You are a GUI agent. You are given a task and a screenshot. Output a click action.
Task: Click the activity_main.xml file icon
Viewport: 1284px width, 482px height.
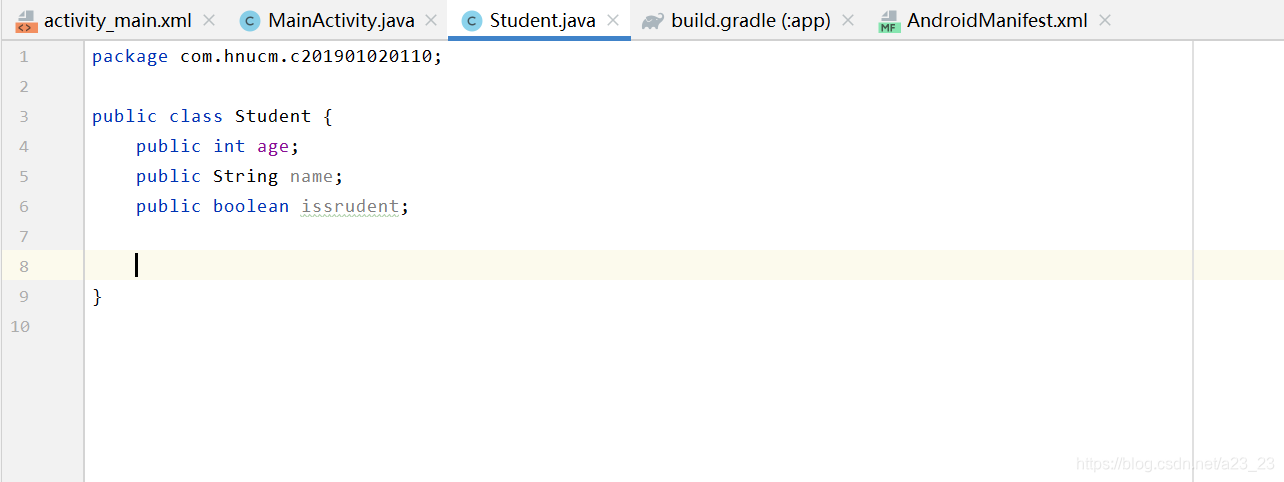pos(26,21)
